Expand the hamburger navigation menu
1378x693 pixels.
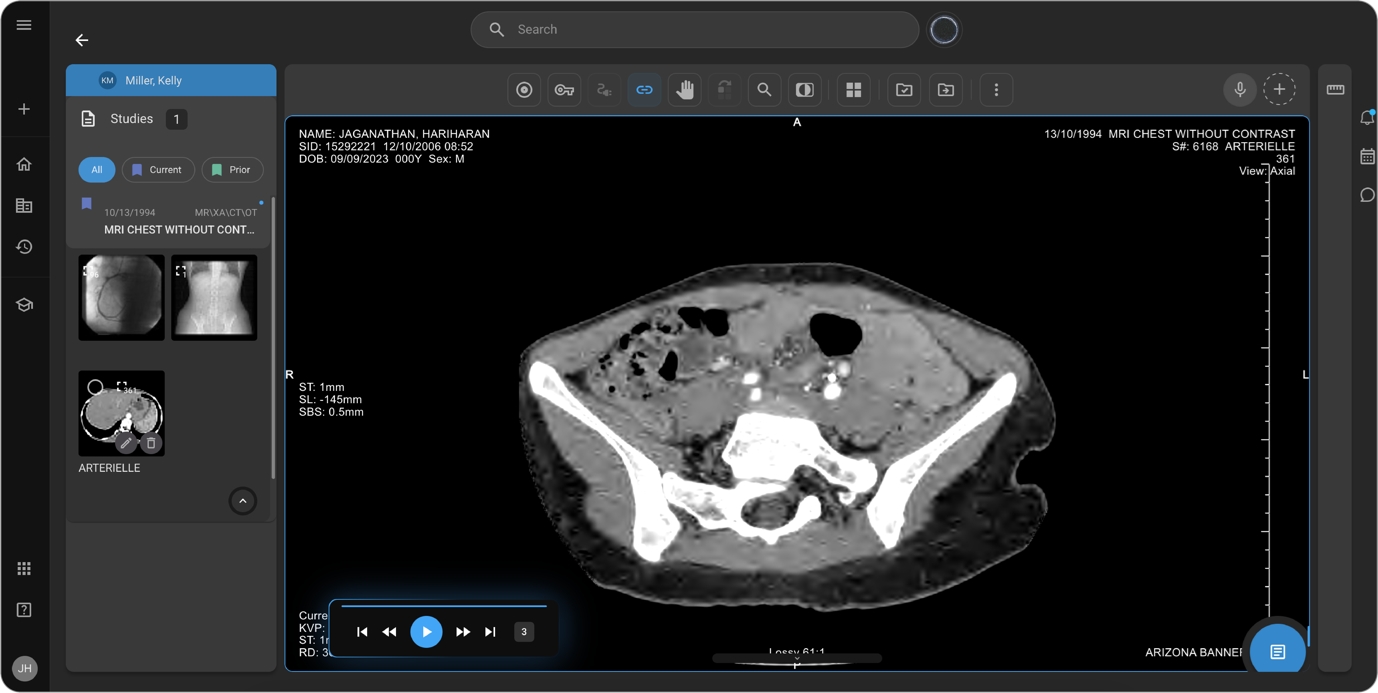24,25
